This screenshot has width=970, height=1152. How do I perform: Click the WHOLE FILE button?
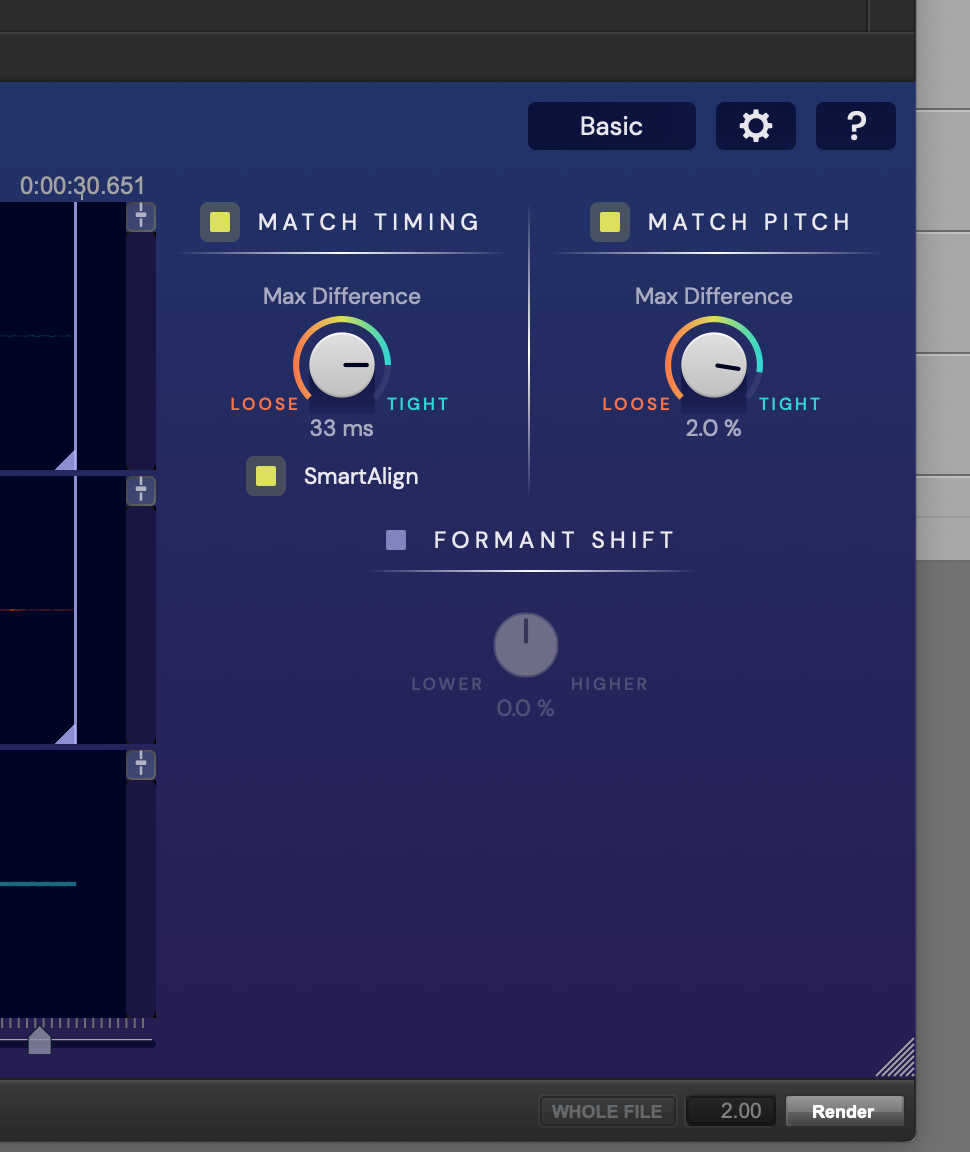click(607, 1111)
